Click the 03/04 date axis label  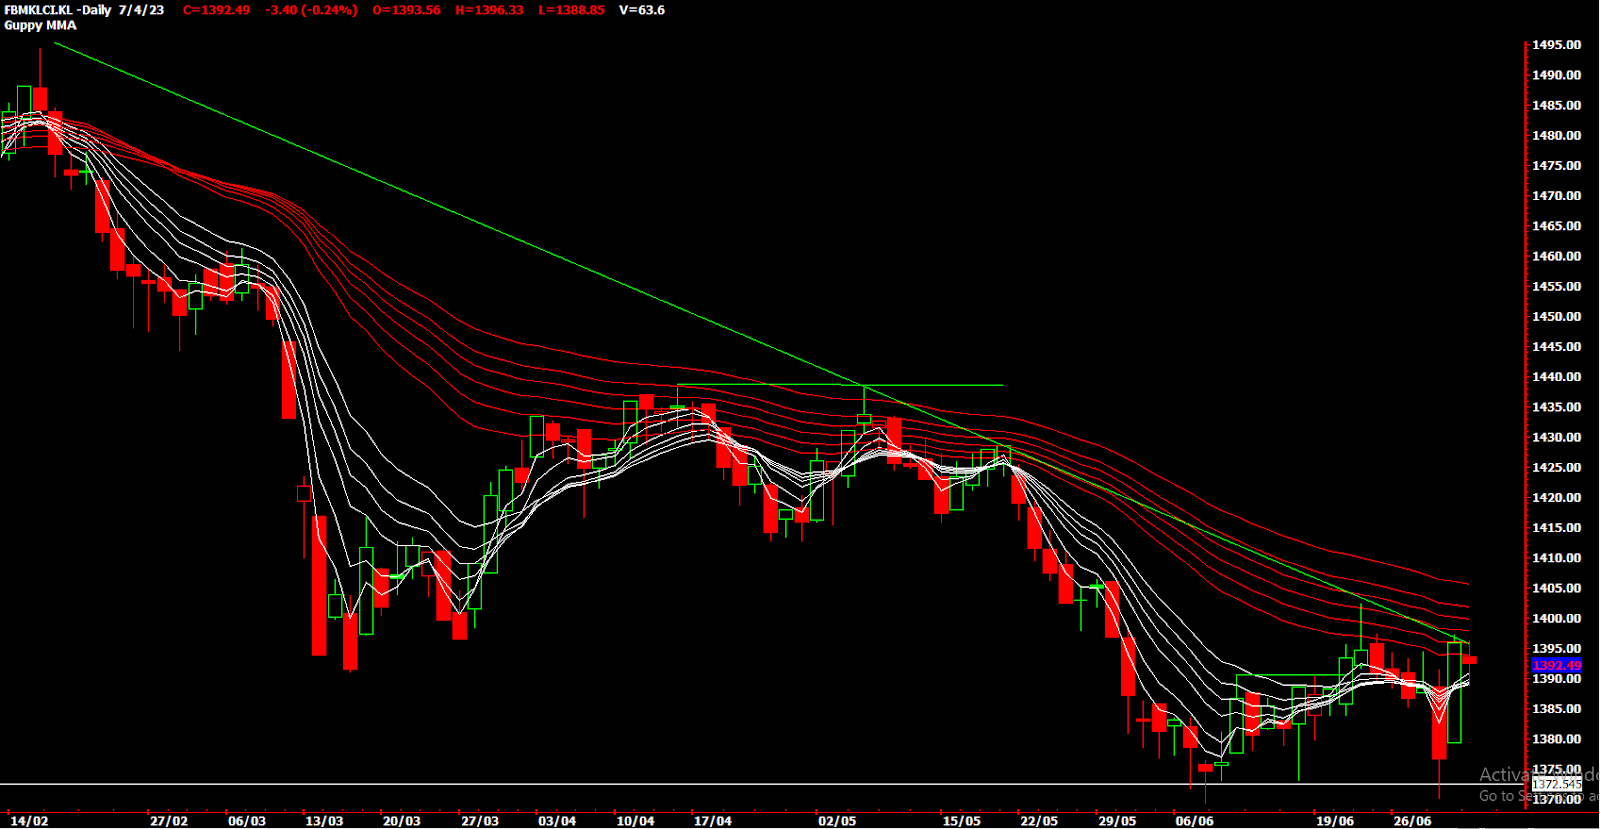point(557,821)
